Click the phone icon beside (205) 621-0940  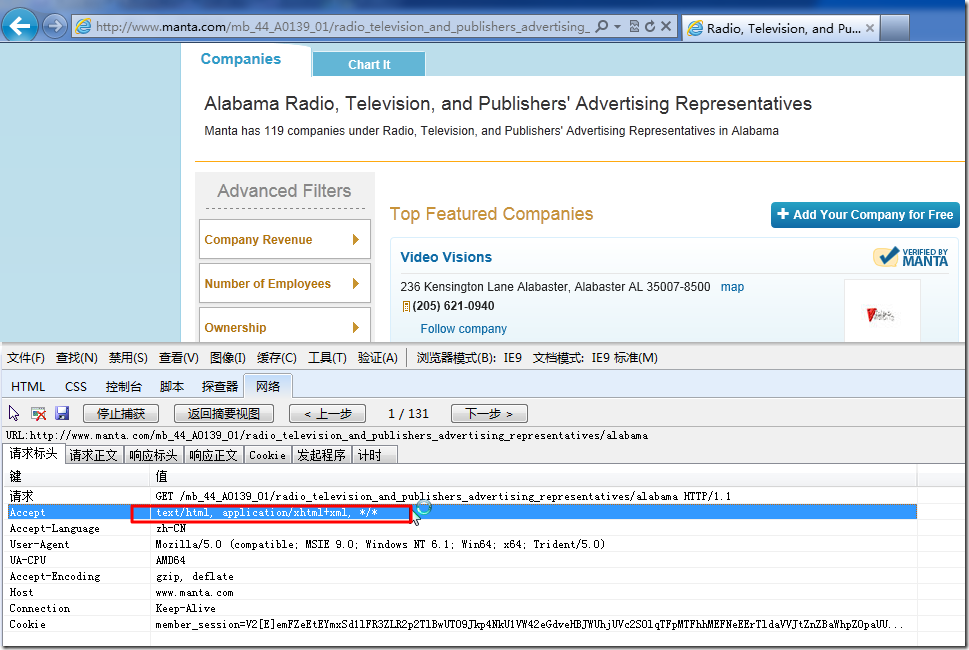[406, 306]
